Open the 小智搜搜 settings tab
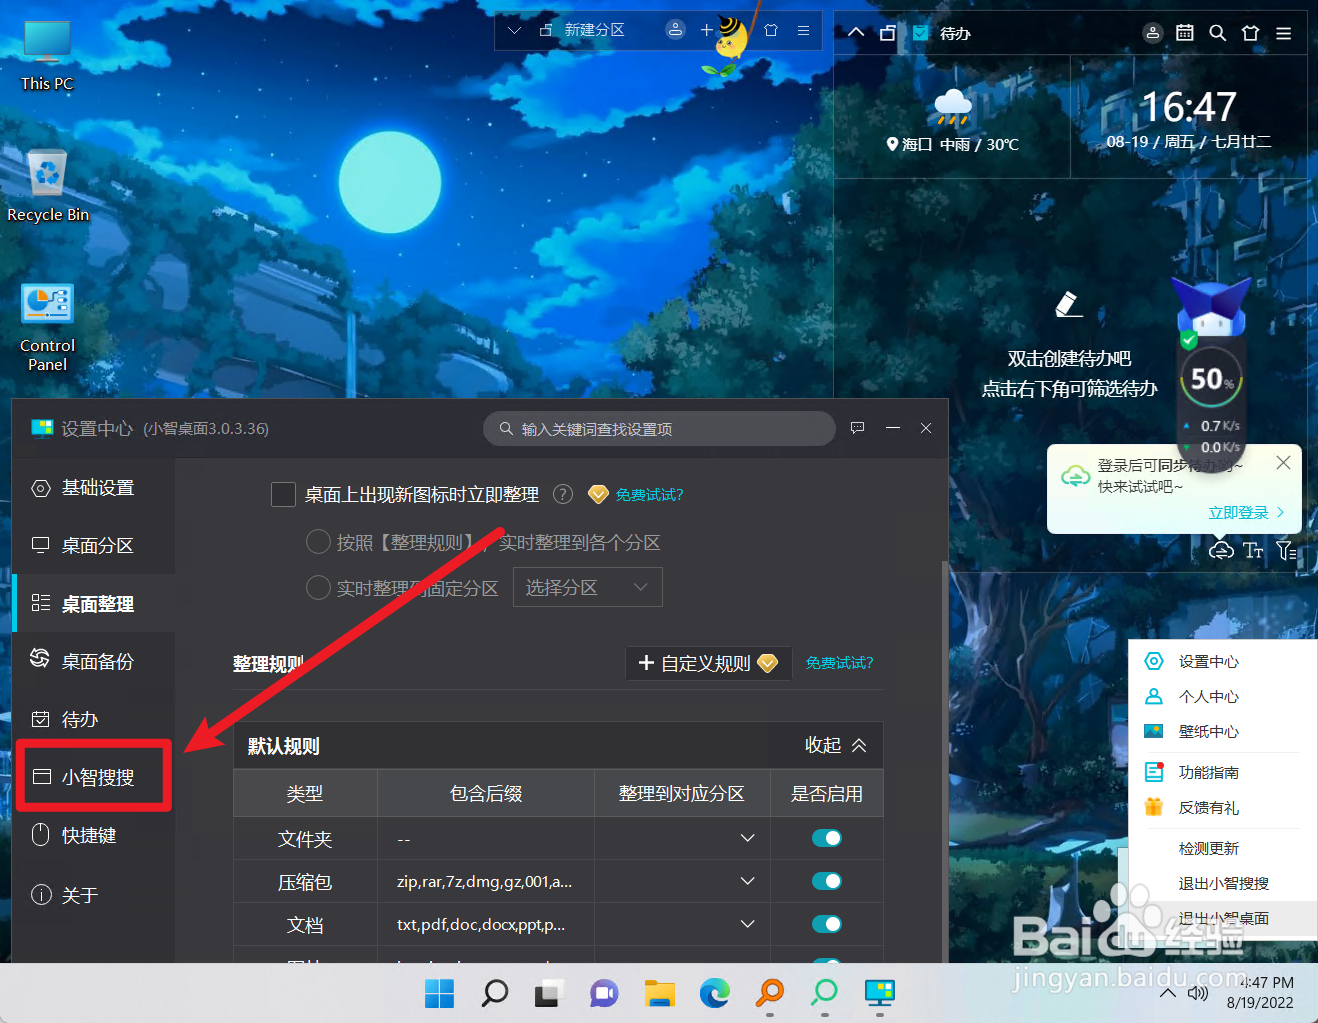The width and height of the screenshot is (1318, 1023). point(94,777)
